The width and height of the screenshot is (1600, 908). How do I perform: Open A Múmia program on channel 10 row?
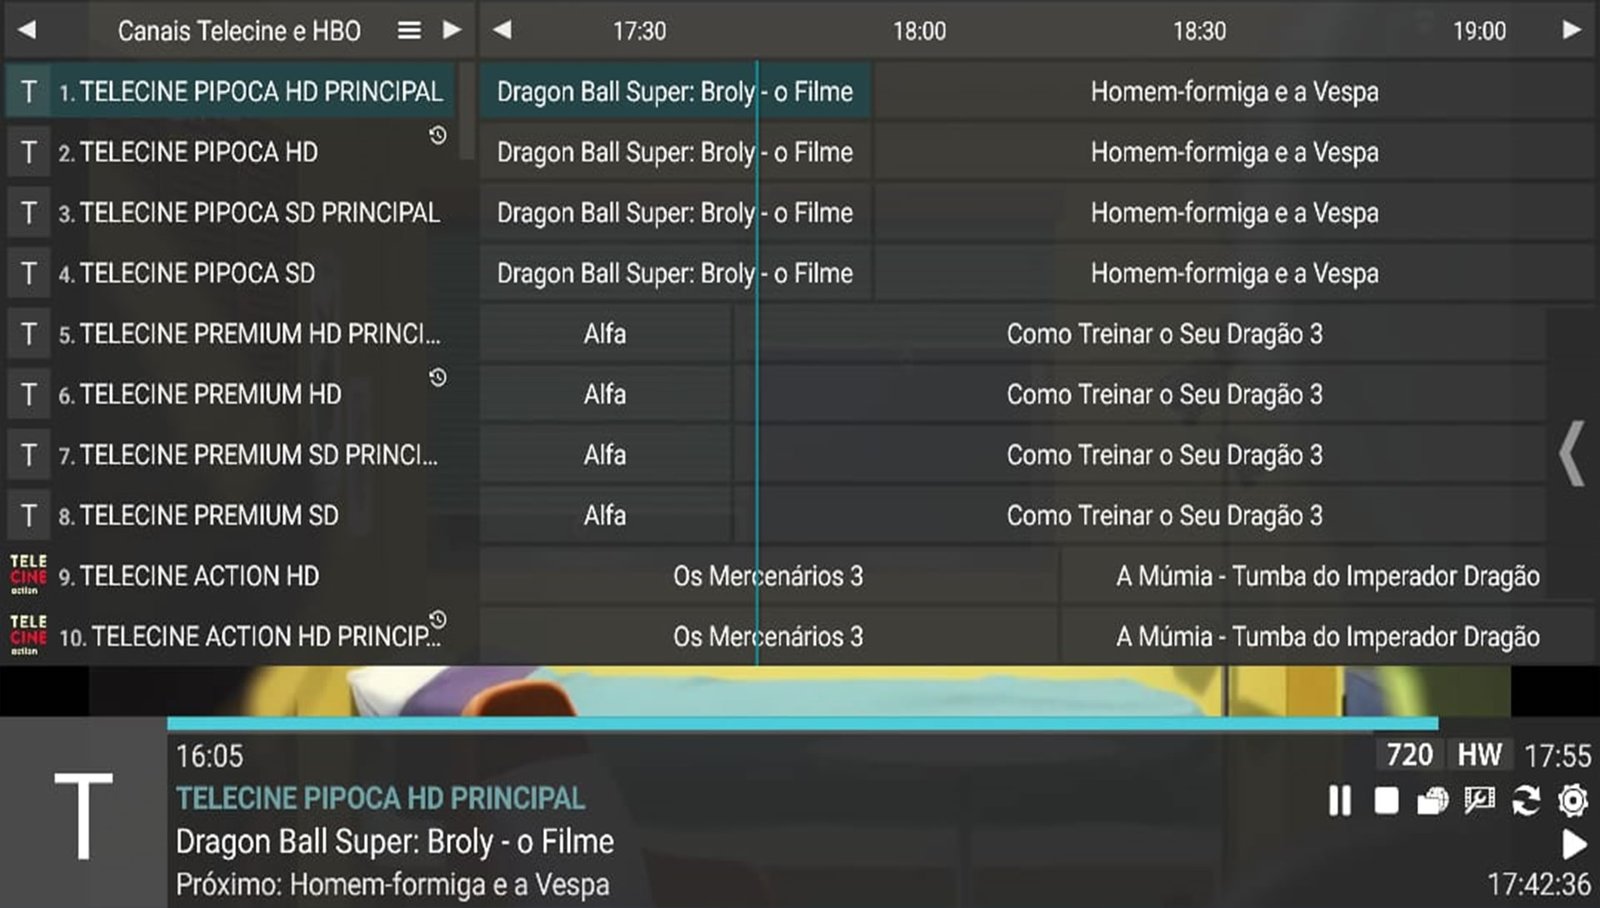coord(1327,636)
